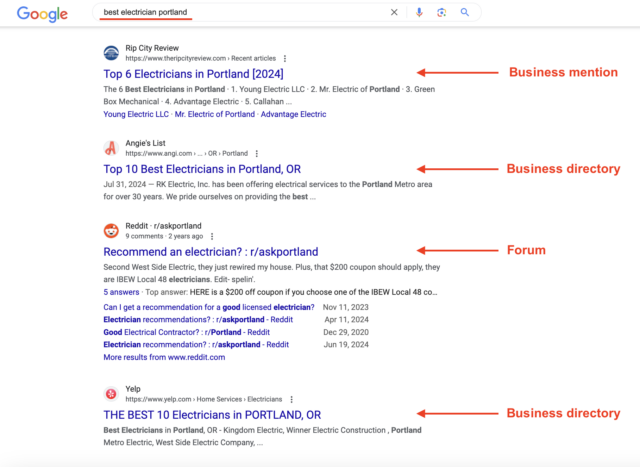This screenshot has width=640, height=467.
Task: Open Mr. Electric of Portland sitelink
Action: 215,114
